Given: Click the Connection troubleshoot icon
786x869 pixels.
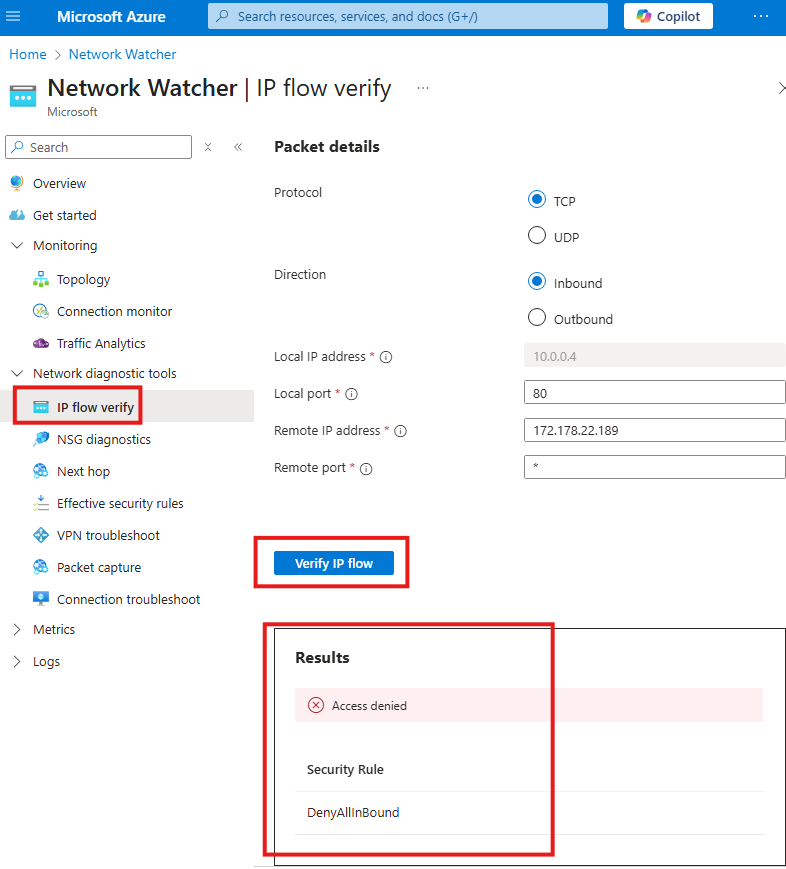Looking at the screenshot, I should coord(40,599).
